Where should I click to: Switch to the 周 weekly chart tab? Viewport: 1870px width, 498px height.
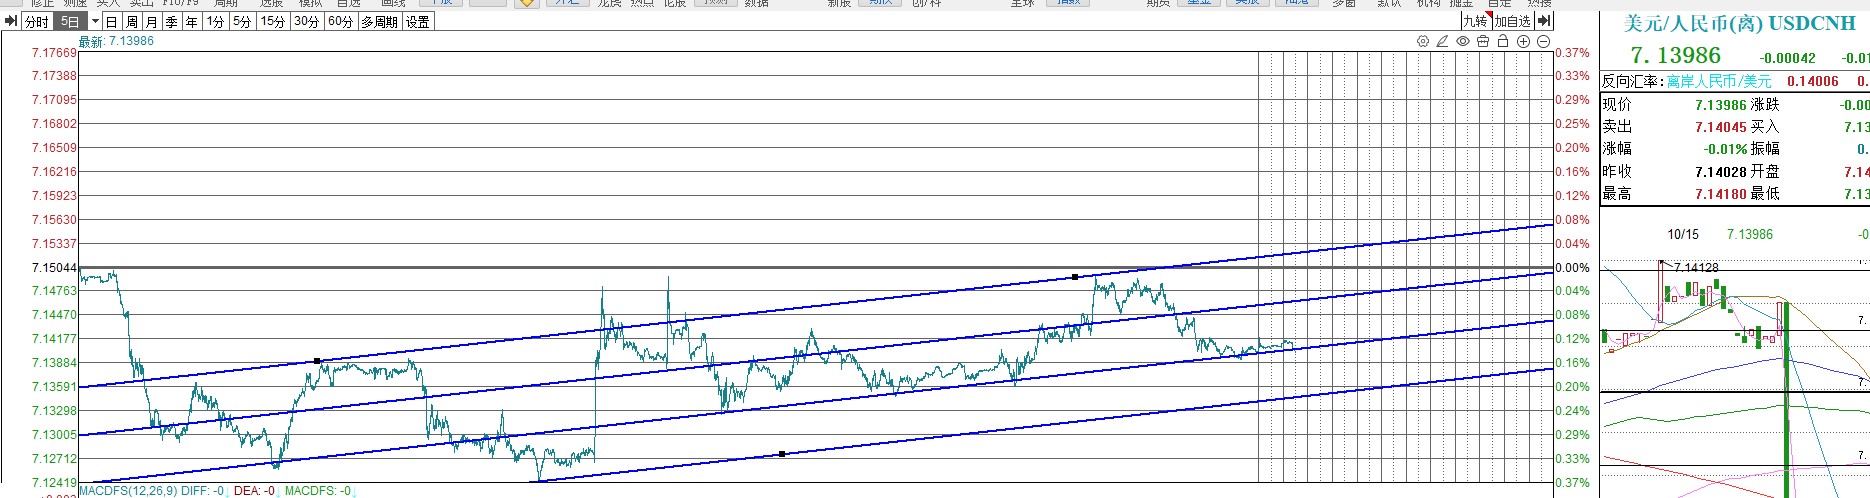132,21
